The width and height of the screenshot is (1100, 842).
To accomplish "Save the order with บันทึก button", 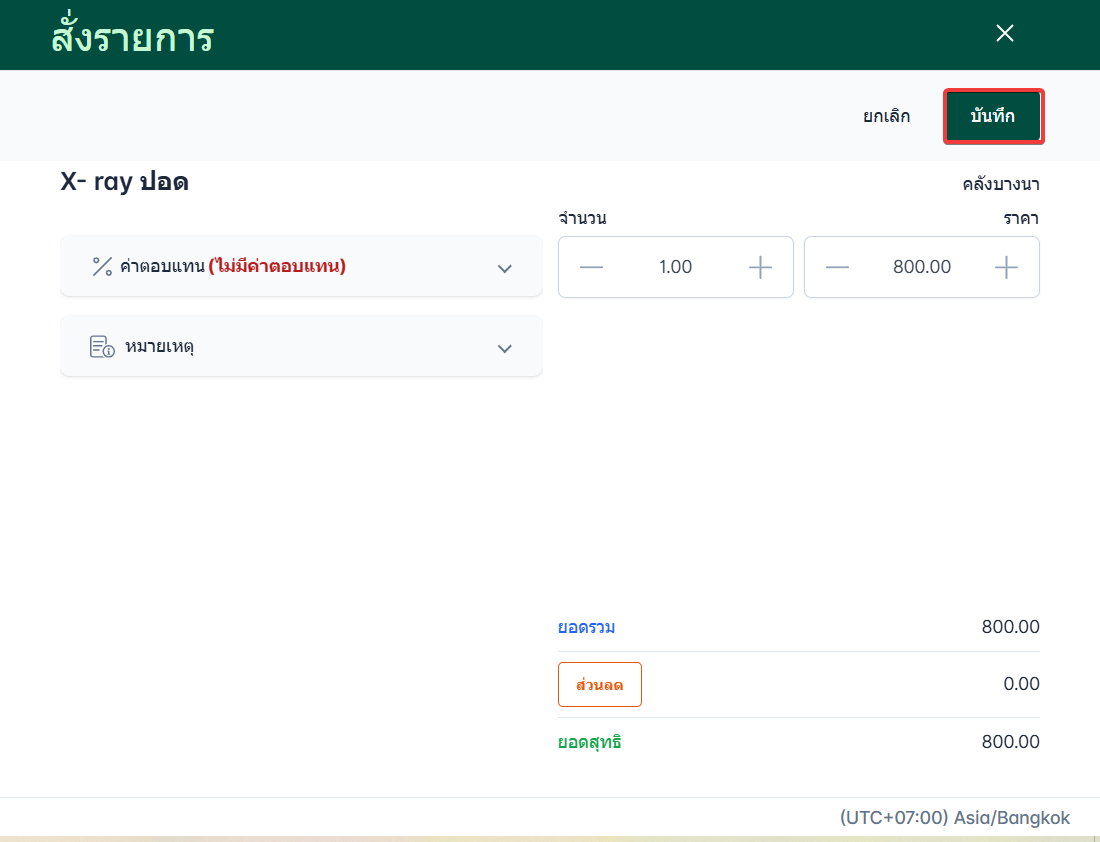I will point(993,116).
